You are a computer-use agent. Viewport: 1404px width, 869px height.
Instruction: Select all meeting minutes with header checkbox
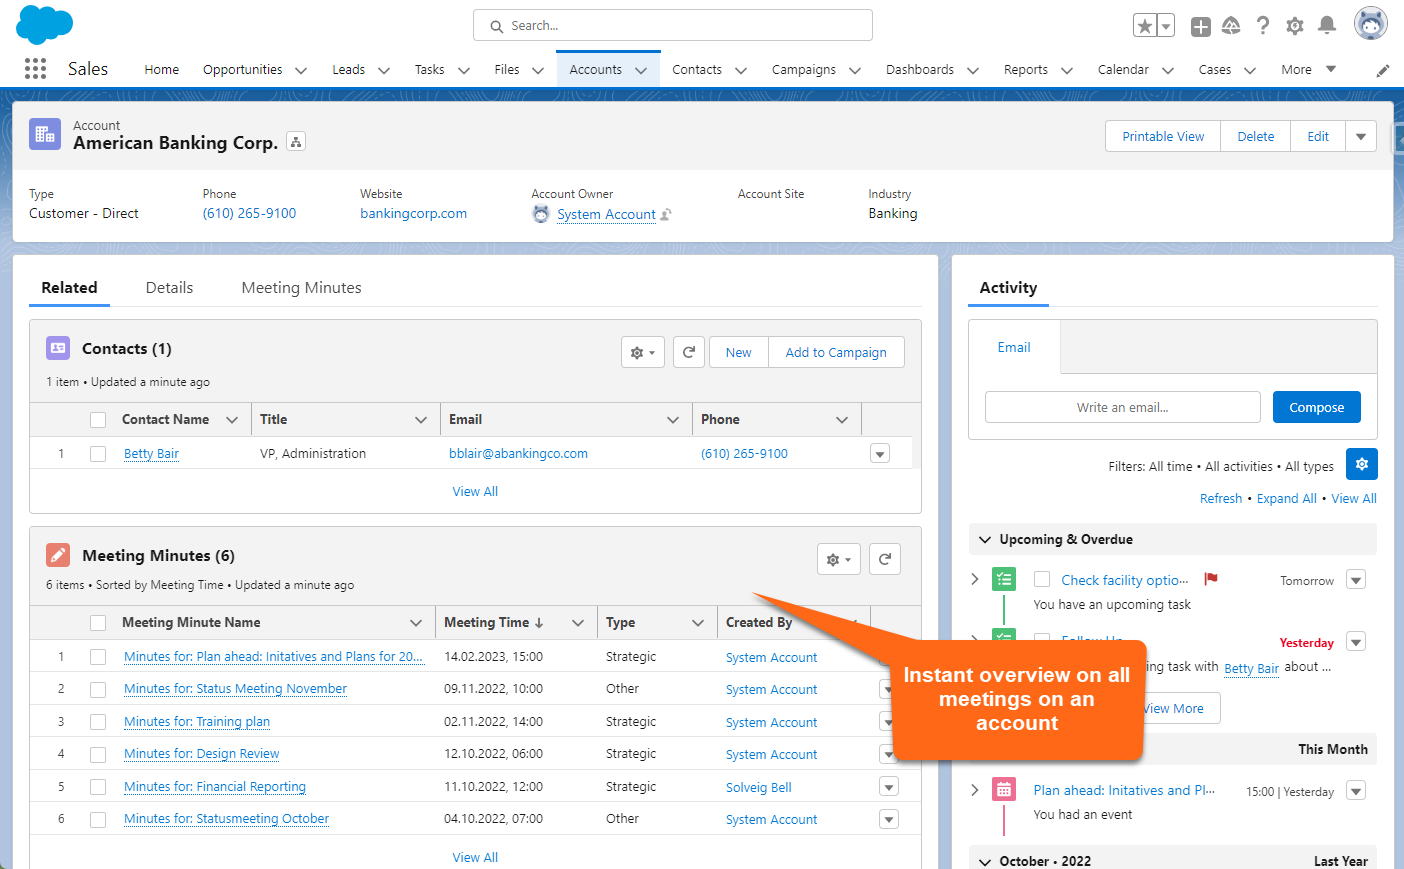98,623
